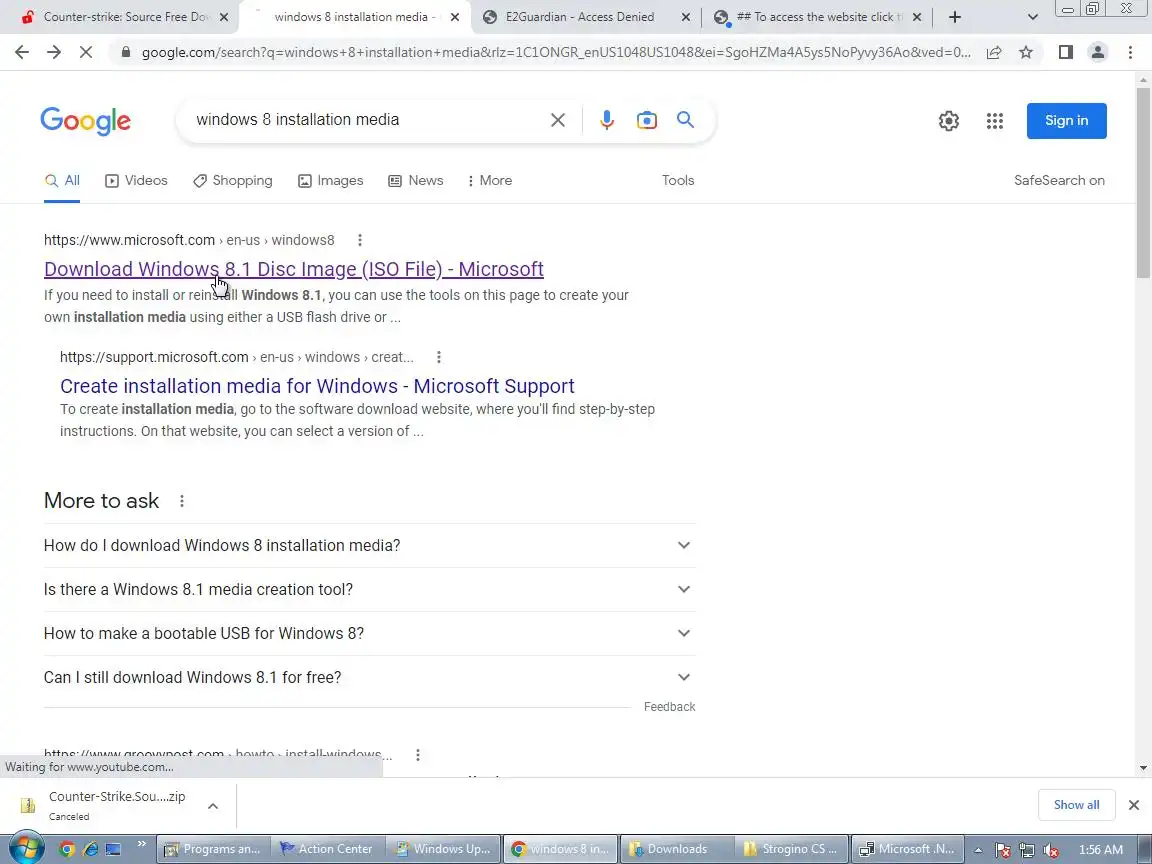Viewport: 1152px width, 864px height.
Task: Click the page vertical scrollbar thumb
Action: pos(1143,183)
